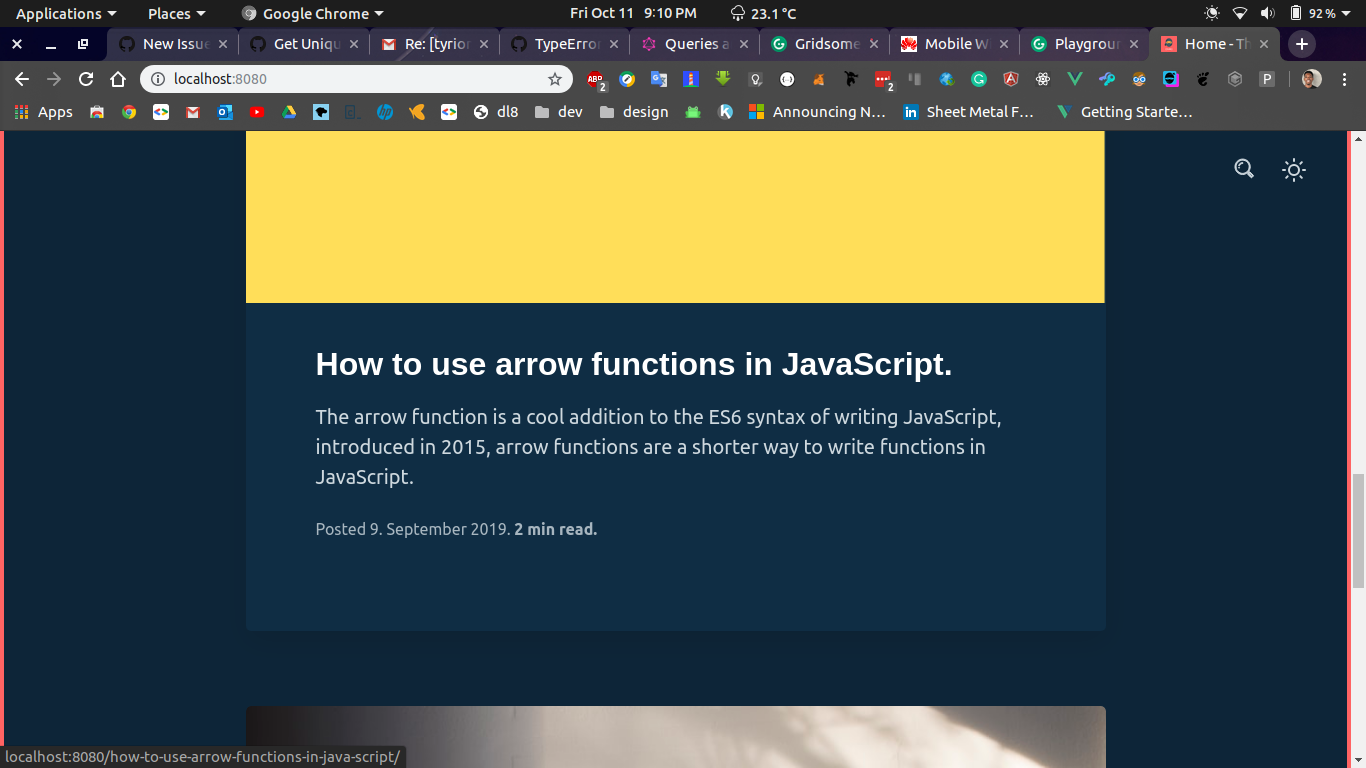This screenshot has width=1366, height=768.
Task: Open React Developer Tools extension
Action: [x=1042, y=79]
